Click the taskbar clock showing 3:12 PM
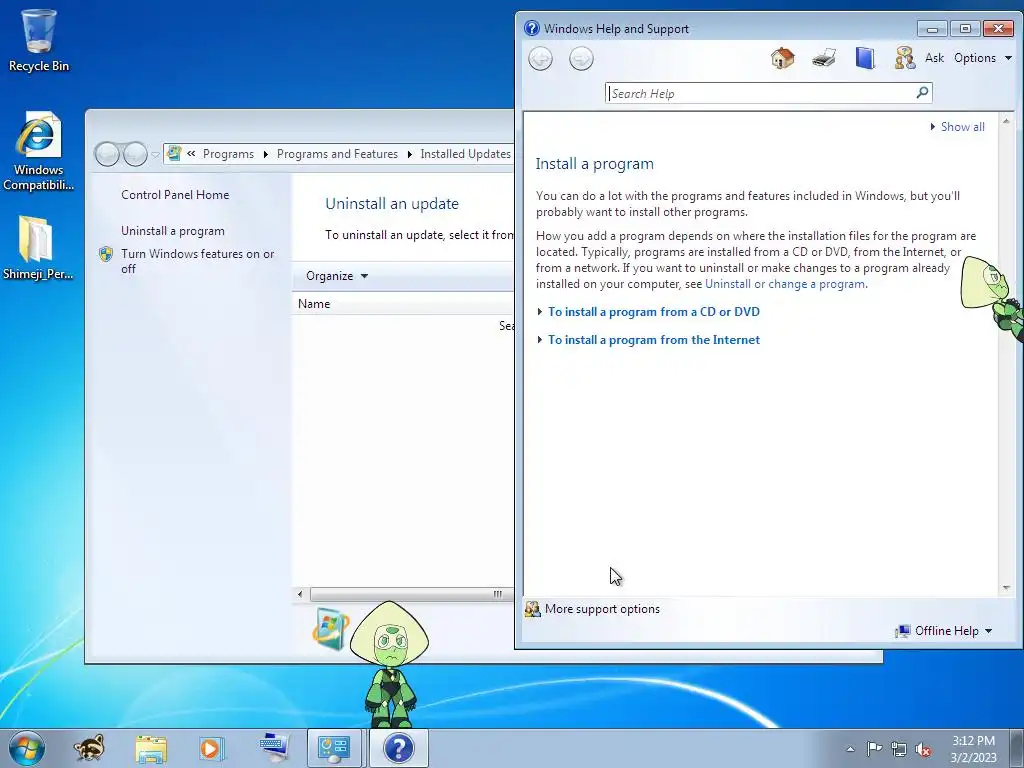1024x768 pixels. (973, 749)
